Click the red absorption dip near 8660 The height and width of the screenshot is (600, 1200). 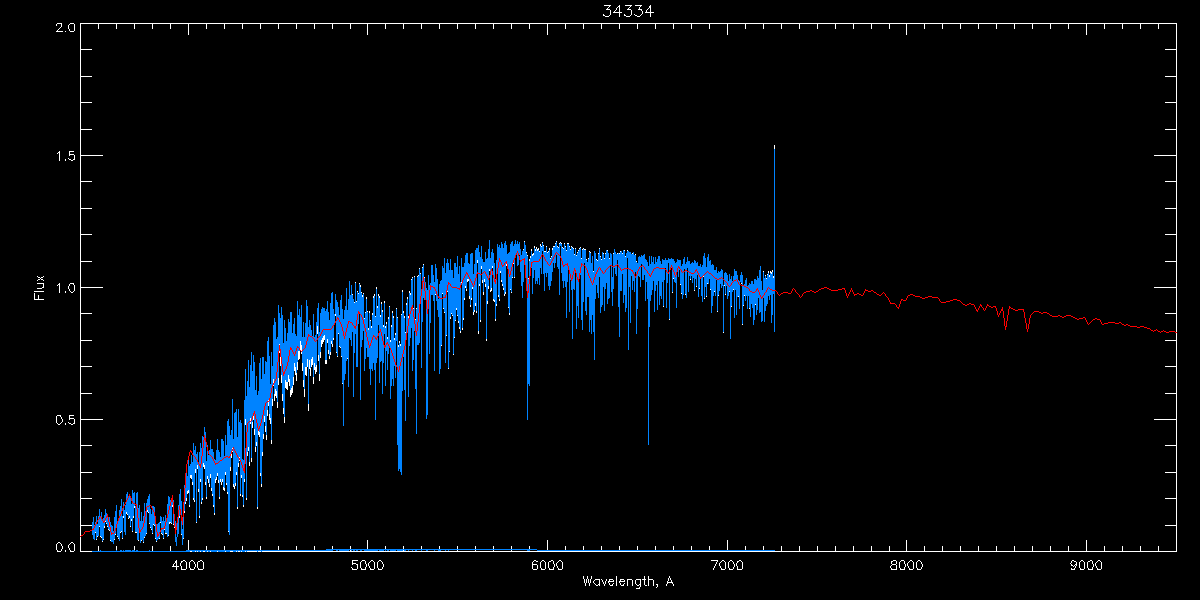point(1027,320)
